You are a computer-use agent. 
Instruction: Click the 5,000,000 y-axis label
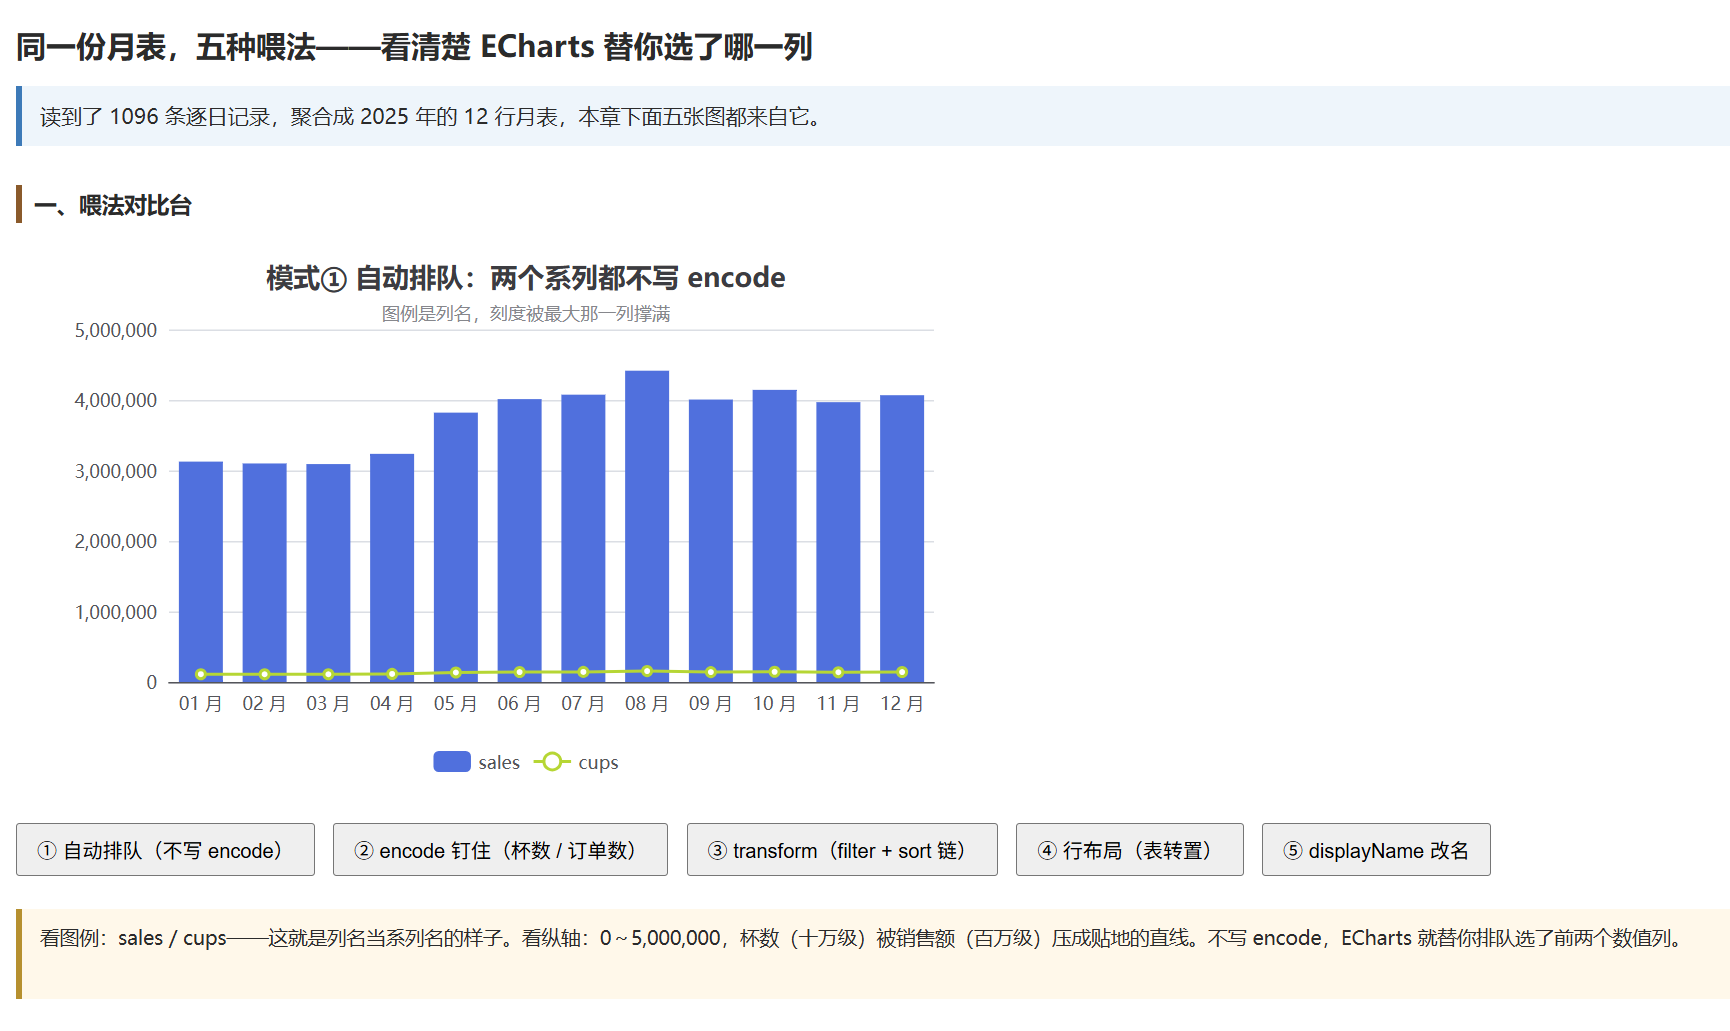[116, 330]
